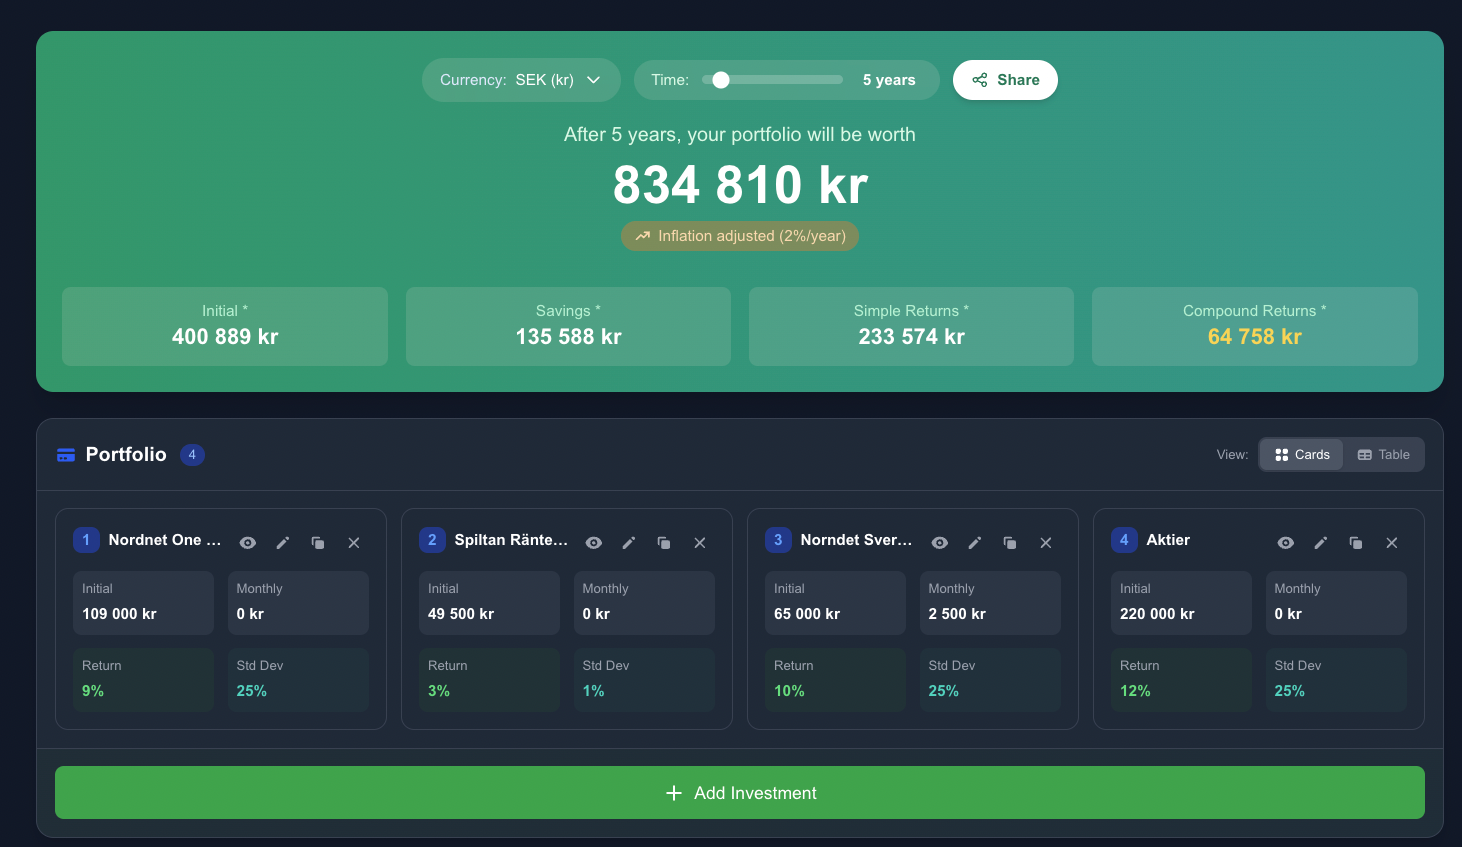
Task: Duplicate the Nordnet One investment
Action: pos(318,542)
